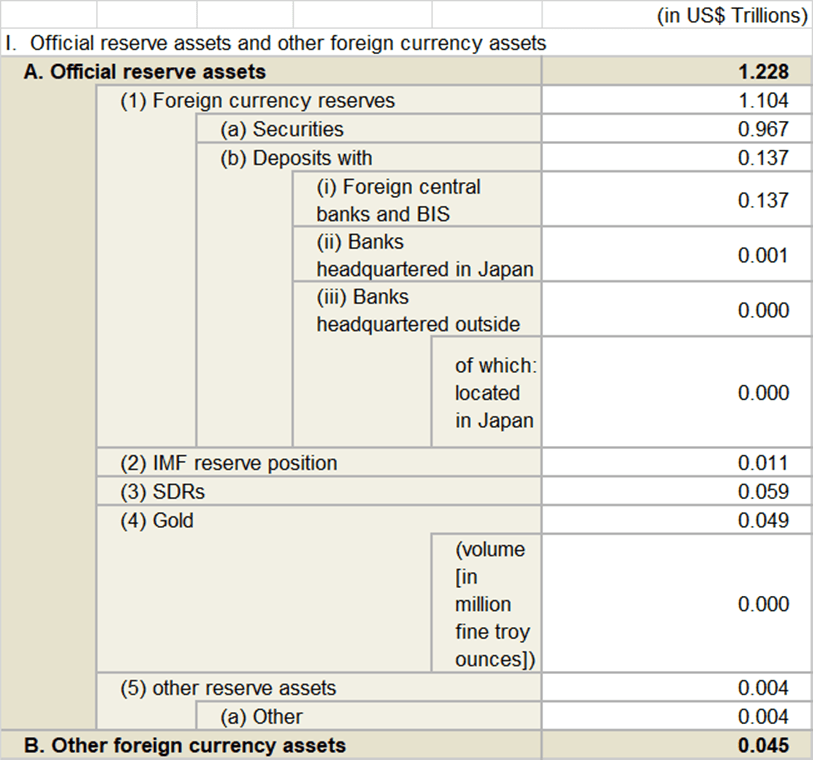Click the 0.059 SDRs value

tap(763, 492)
